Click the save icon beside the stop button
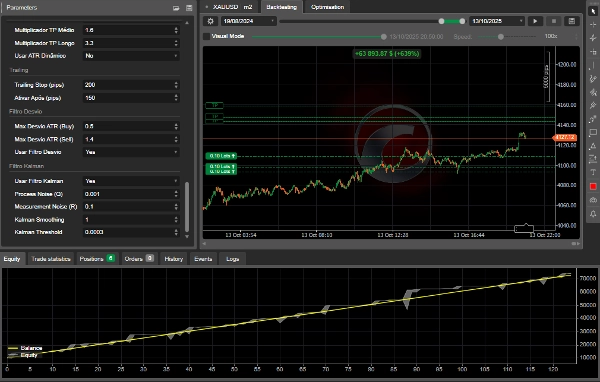Image resolution: width=600 pixels, height=382 pixels. point(572,21)
